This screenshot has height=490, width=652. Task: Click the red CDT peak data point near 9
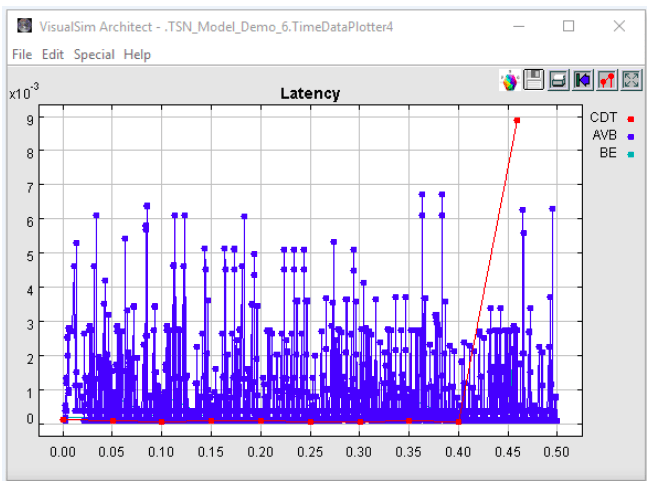[517, 120]
